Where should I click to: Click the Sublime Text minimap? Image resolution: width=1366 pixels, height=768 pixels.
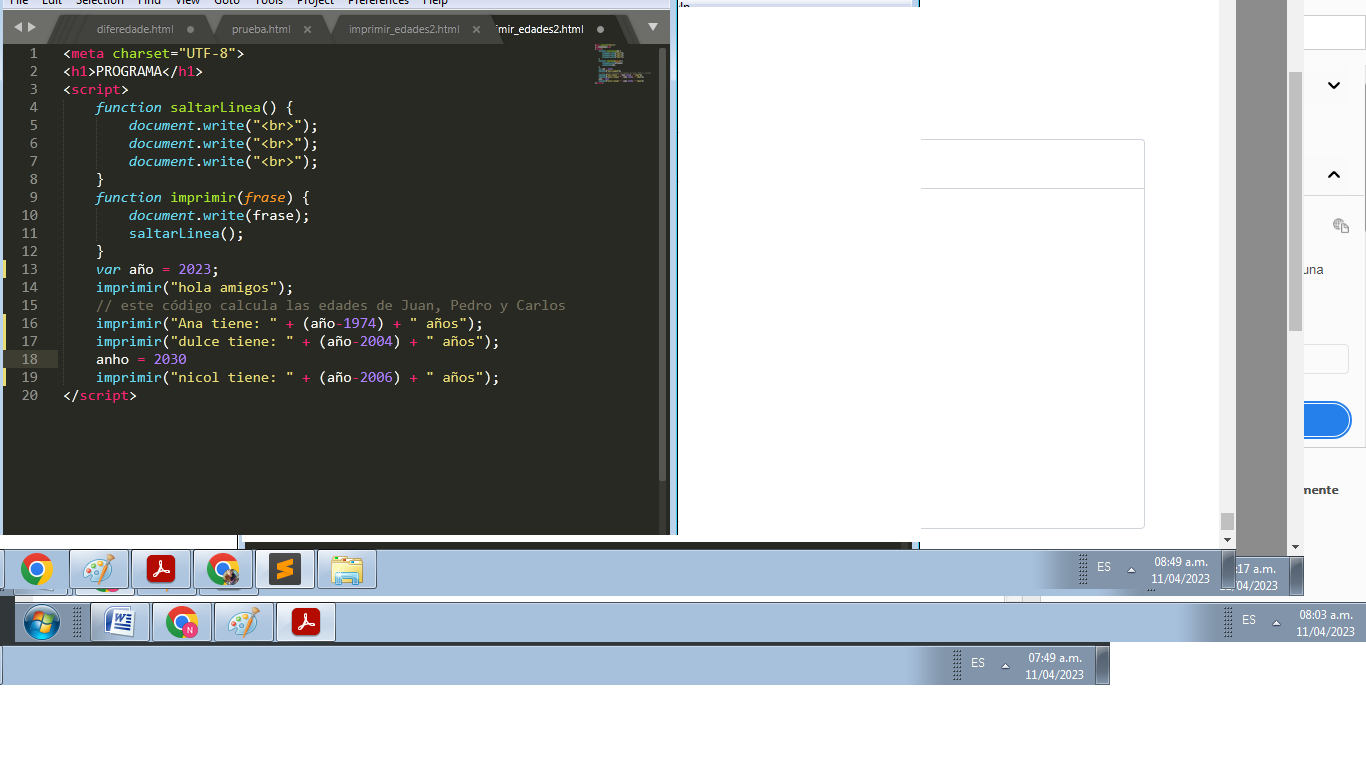[x=622, y=63]
